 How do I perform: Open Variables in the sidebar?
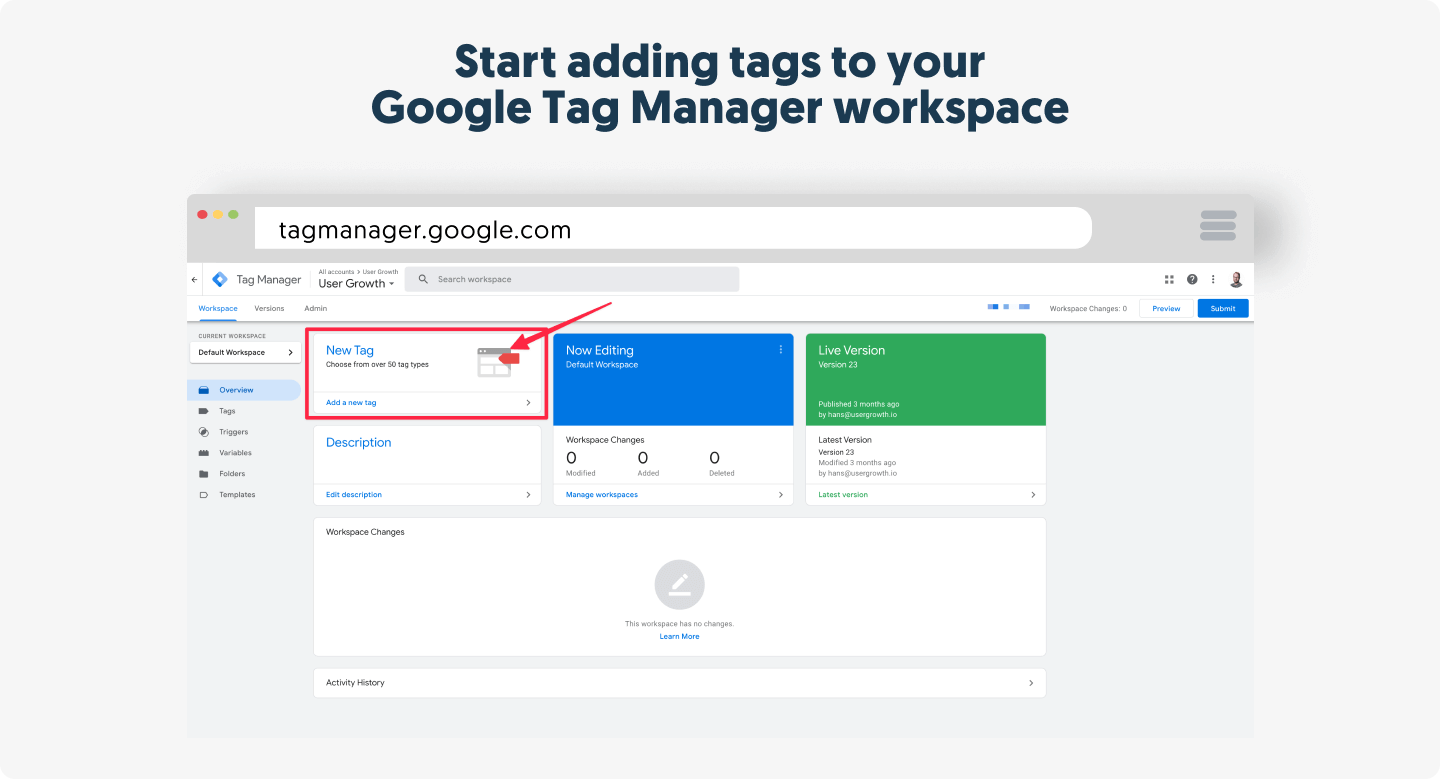pos(235,453)
